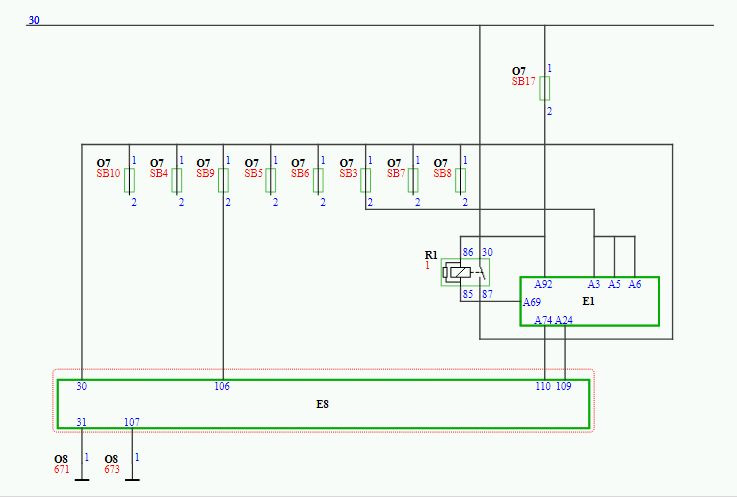Viewport: 737px width, 497px height.
Task: Click the O8 label above 671
Action: pos(61,459)
